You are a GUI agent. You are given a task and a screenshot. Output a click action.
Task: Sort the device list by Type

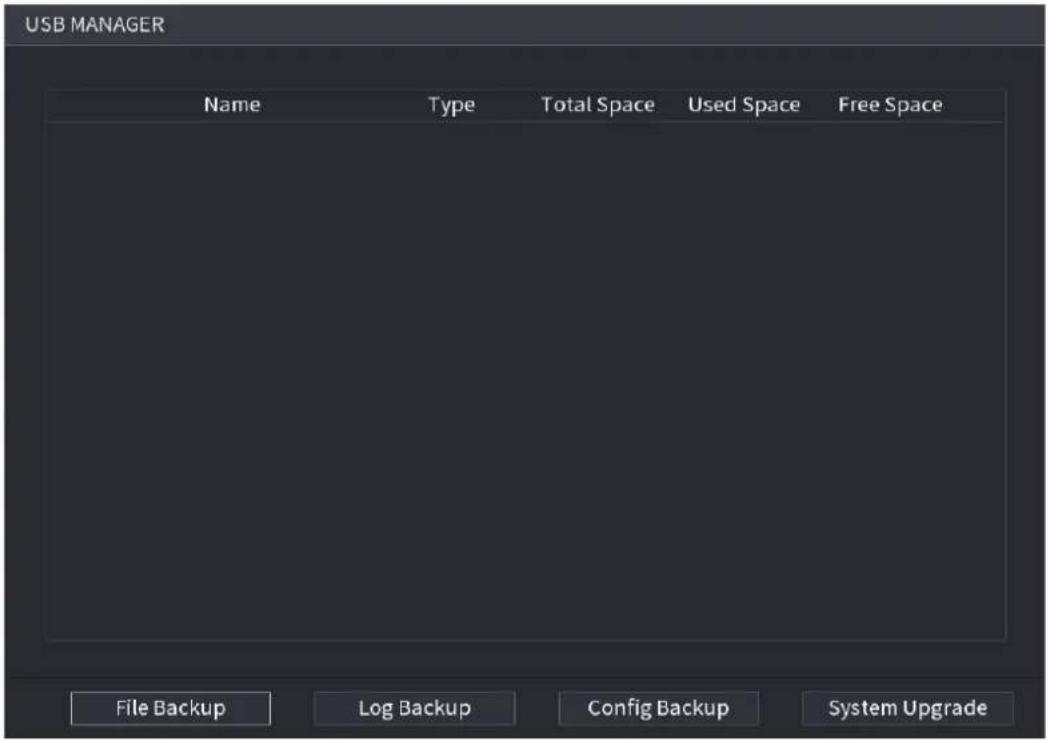[452, 105]
